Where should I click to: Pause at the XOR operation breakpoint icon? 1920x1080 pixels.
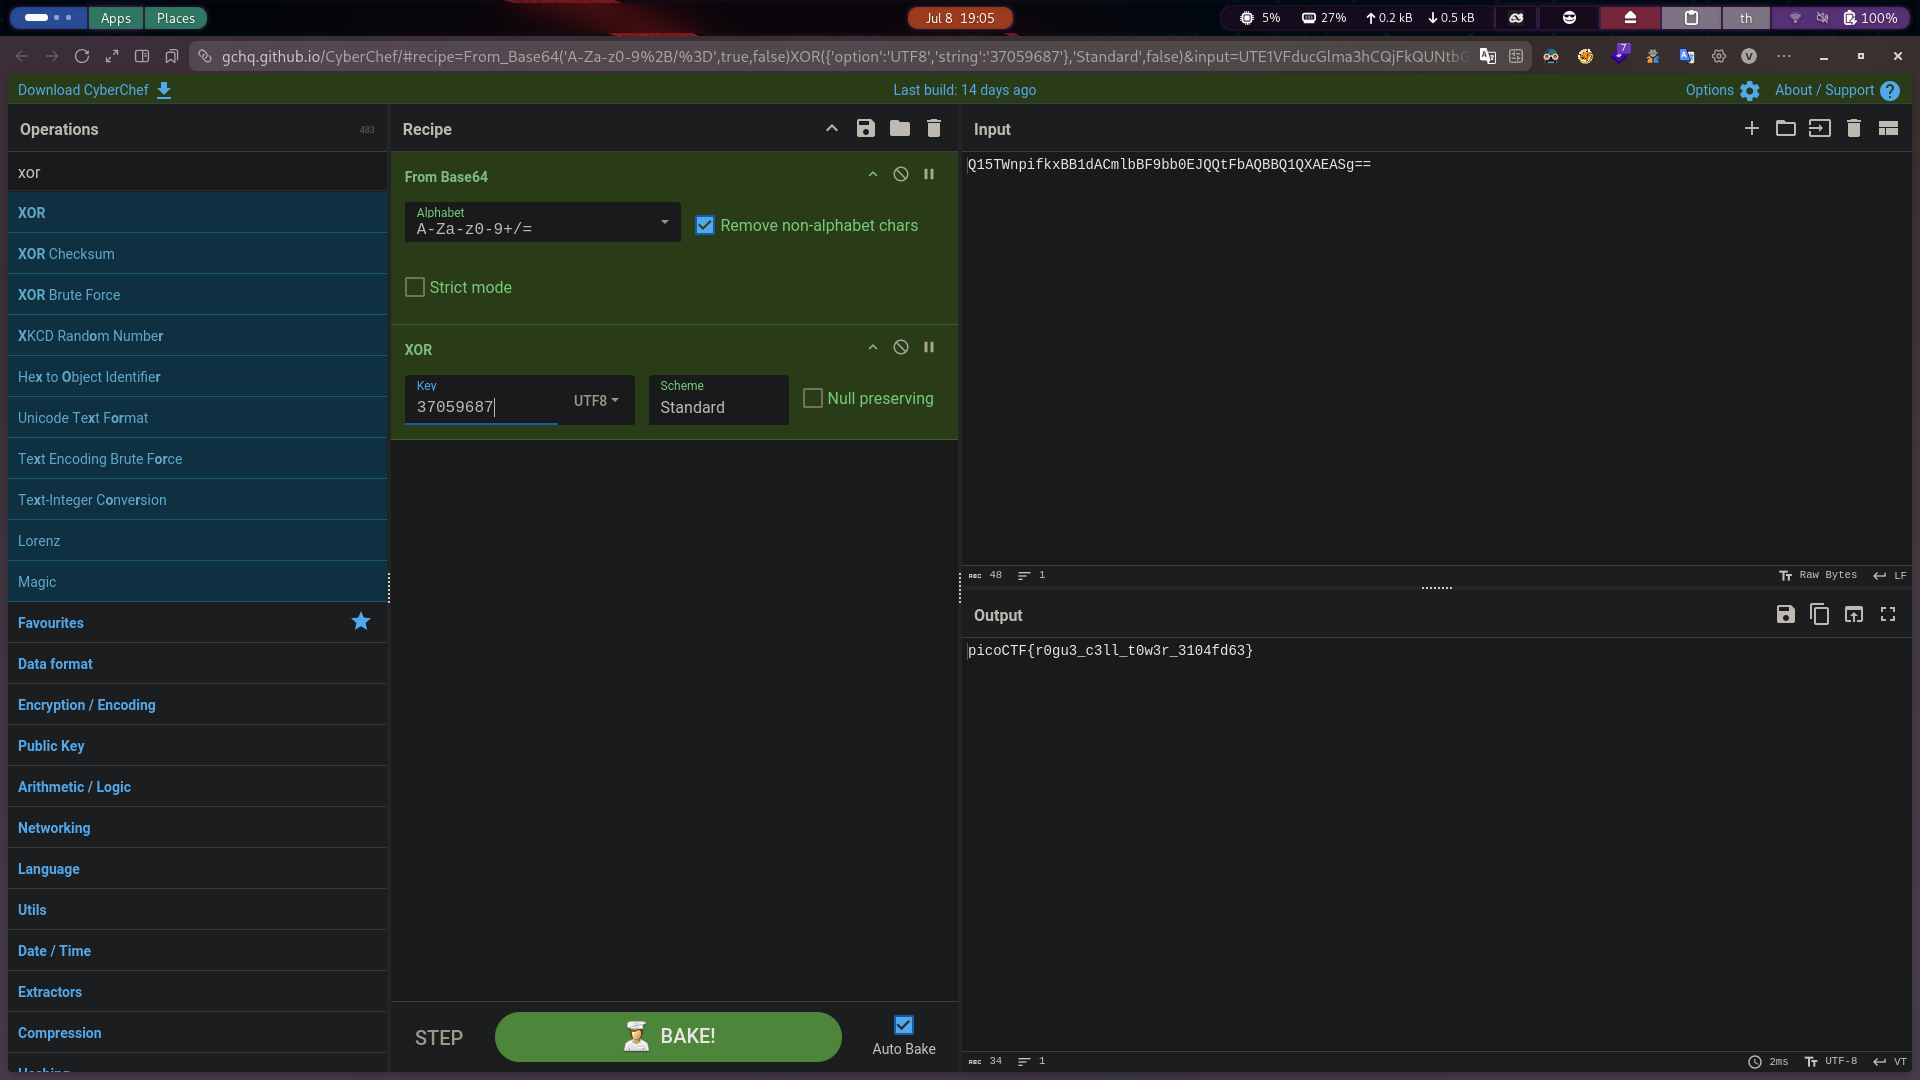[x=929, y=347]
